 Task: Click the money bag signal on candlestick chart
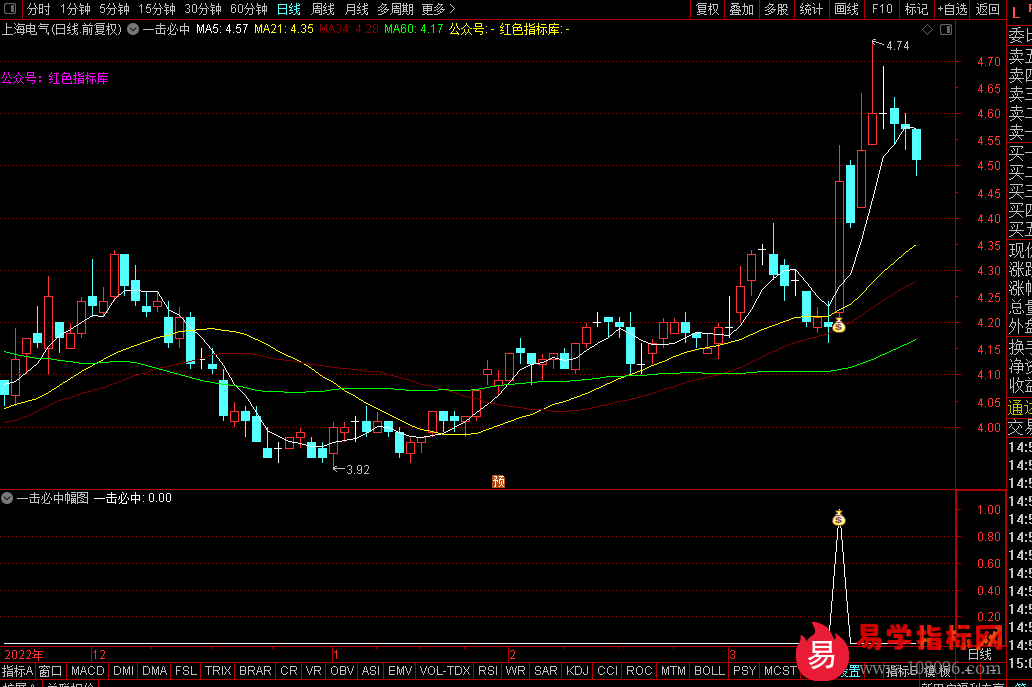point(838,325)
